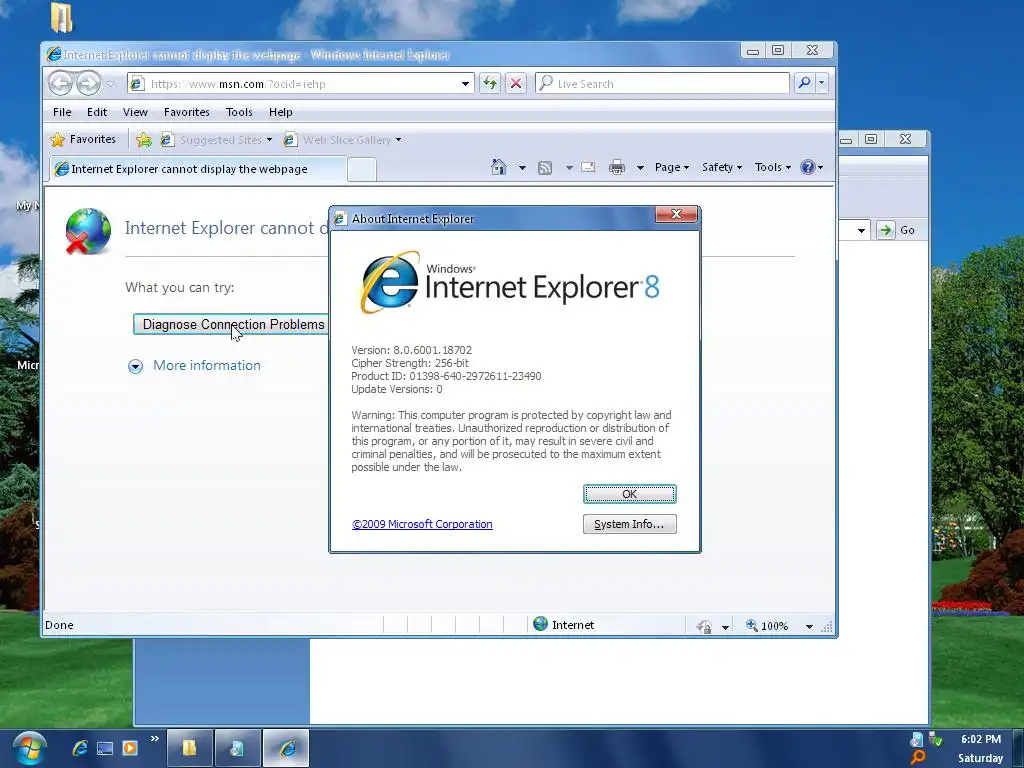The image size is (1024, 768).
Task: Open the Favorites menu
Action: [x=187, y=112]
